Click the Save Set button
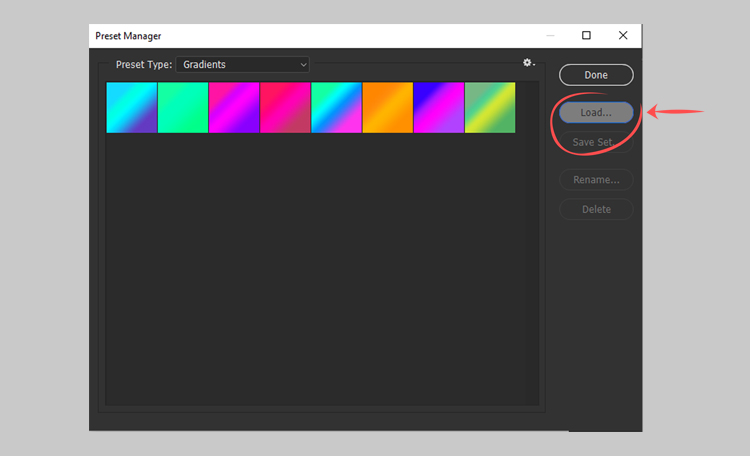The height and width of the screenshot is (456, 750). tap(596, 142)
